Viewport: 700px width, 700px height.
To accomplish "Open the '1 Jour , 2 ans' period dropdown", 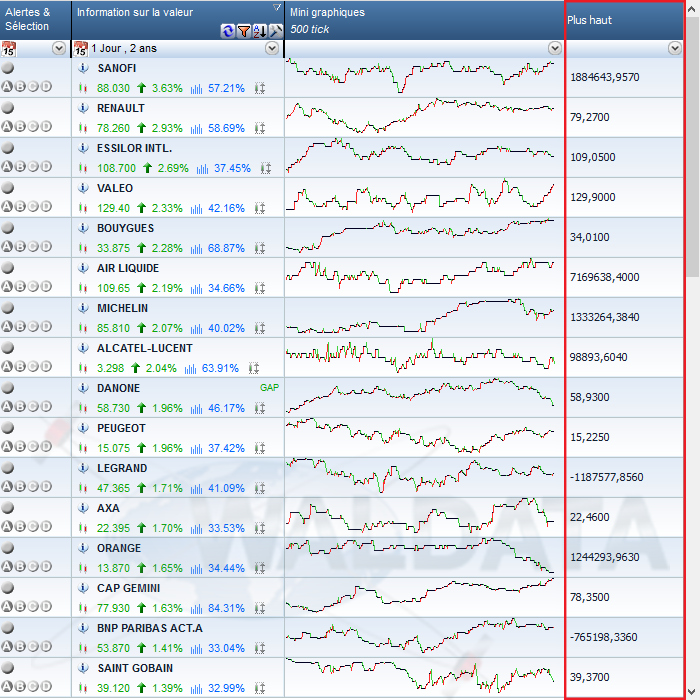I will tap(272, 48).
